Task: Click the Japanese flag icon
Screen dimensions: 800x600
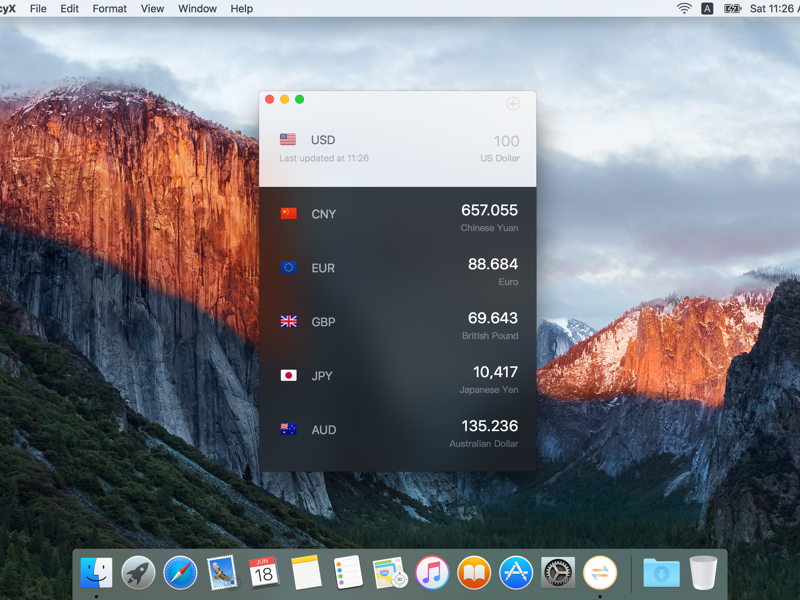Action: pyautogui.click(x=289, y=375)
